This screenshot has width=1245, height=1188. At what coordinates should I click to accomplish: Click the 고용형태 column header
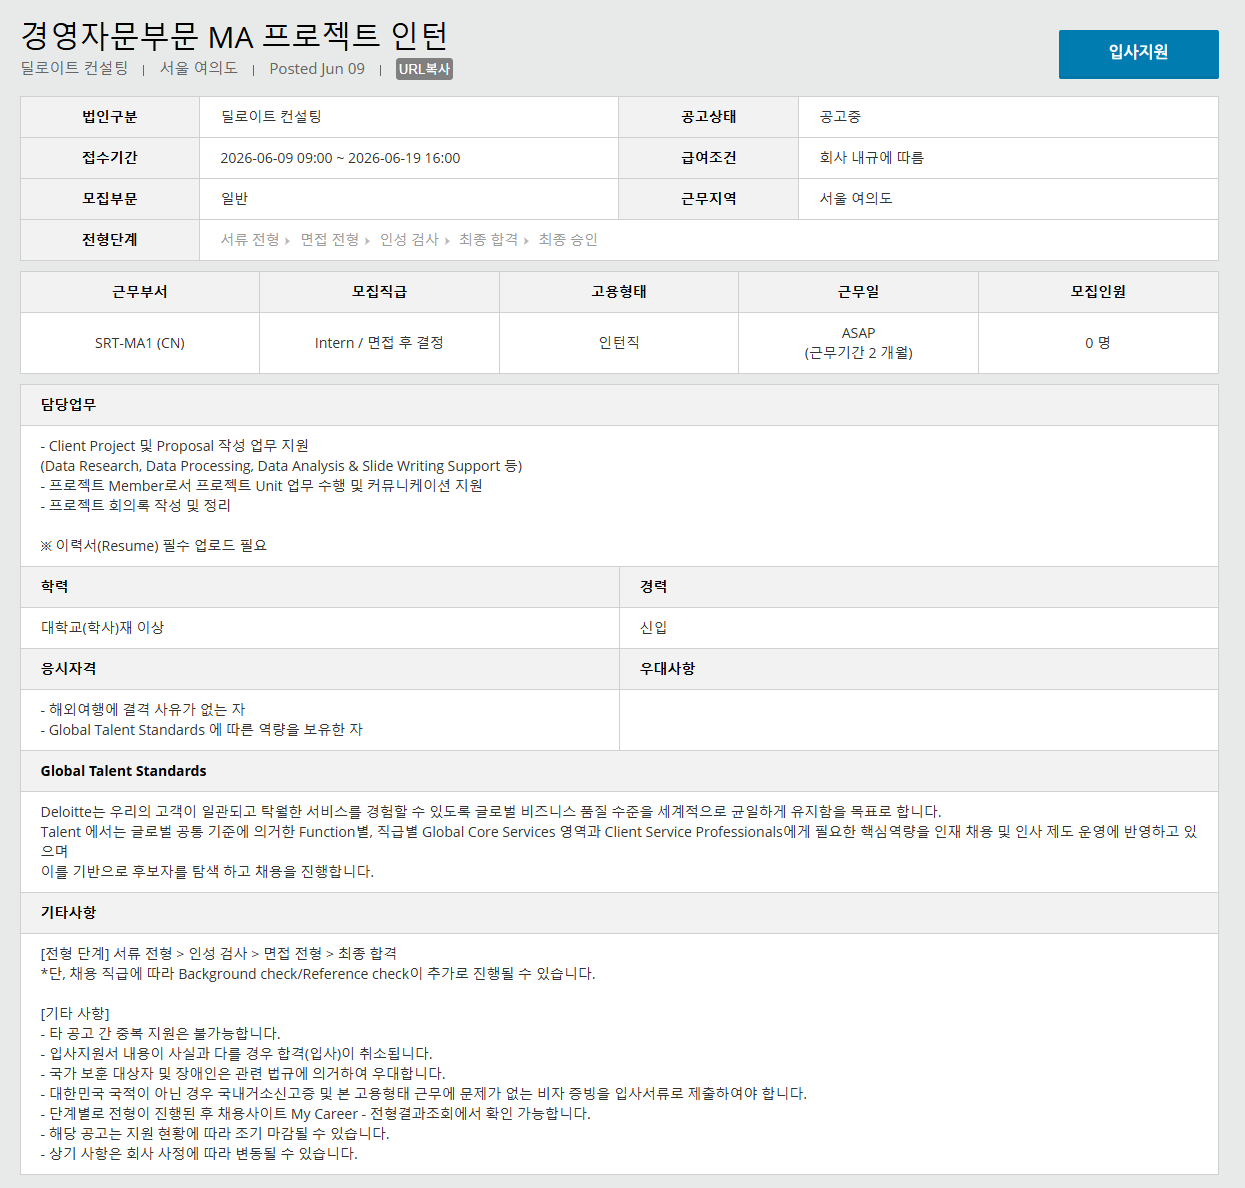pos(619,292)
